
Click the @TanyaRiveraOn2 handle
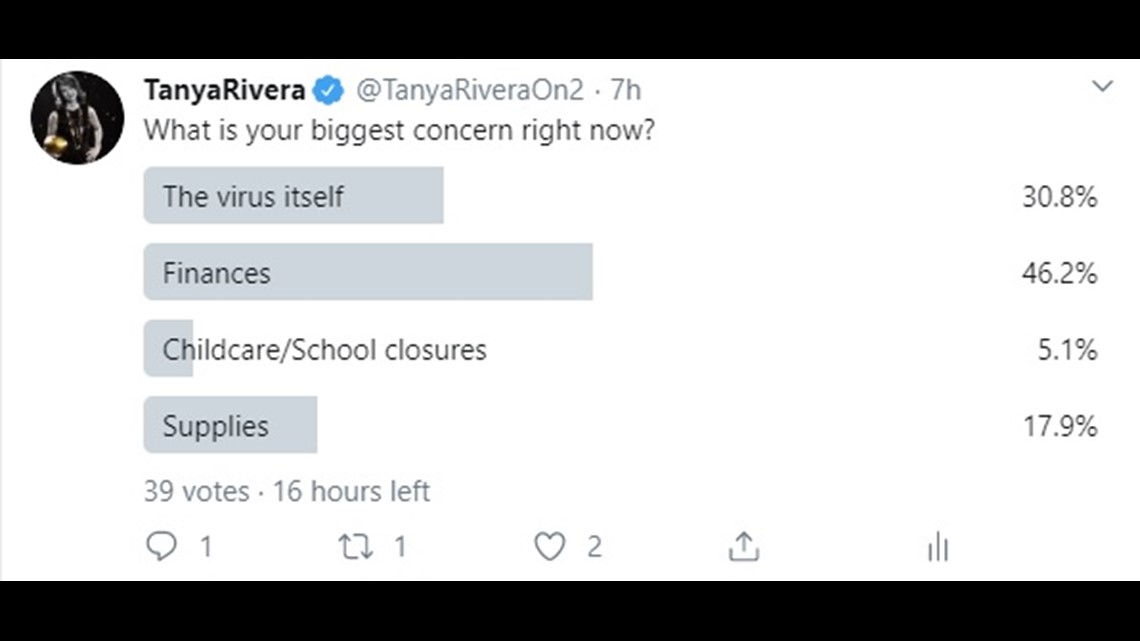[470, 90]
